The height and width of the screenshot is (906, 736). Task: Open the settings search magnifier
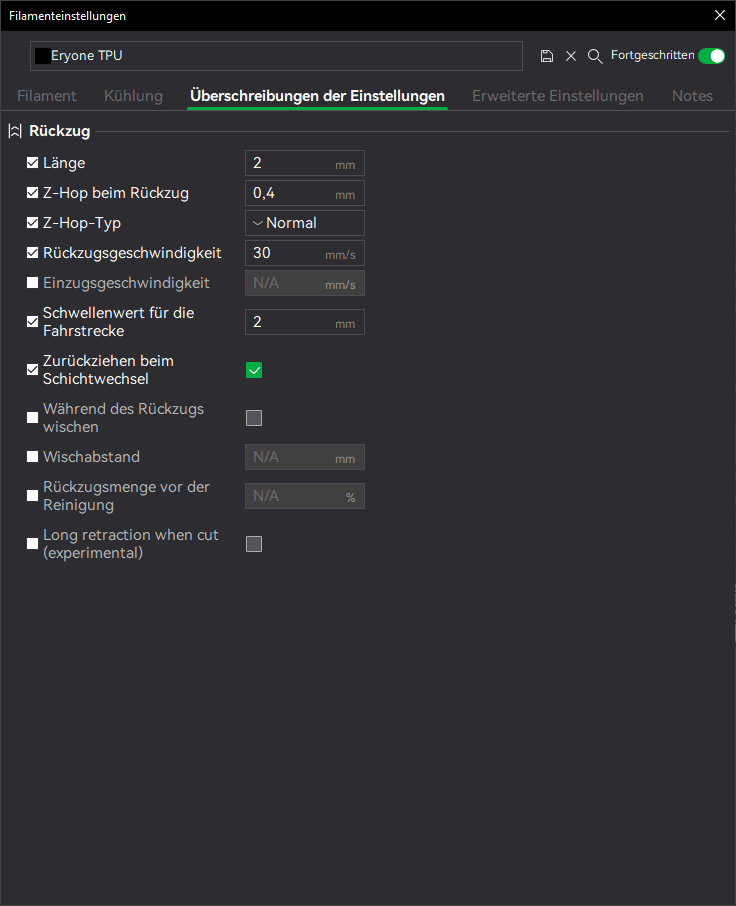[595, 56]
